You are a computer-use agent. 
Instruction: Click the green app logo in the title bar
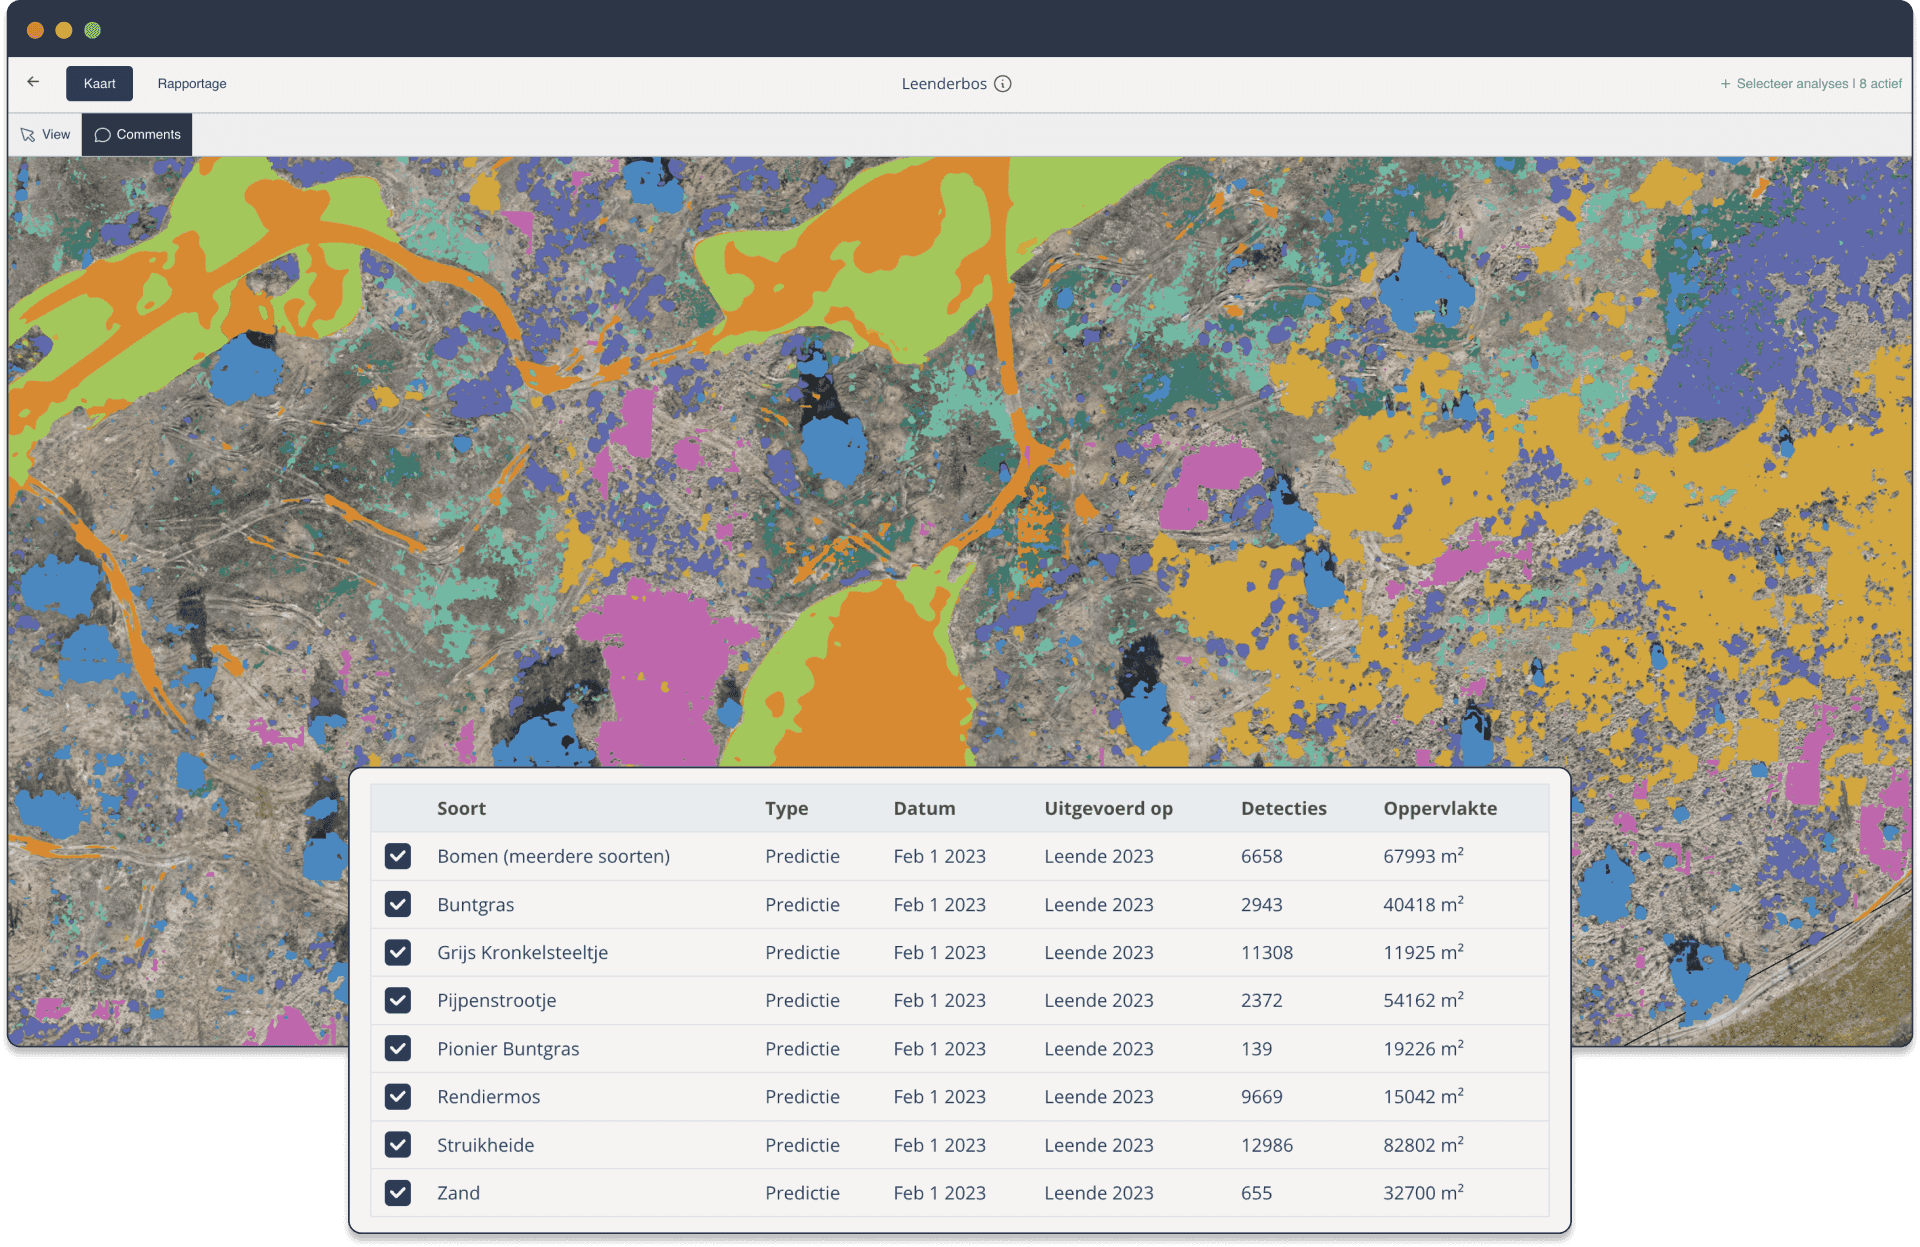pos(93,30)
